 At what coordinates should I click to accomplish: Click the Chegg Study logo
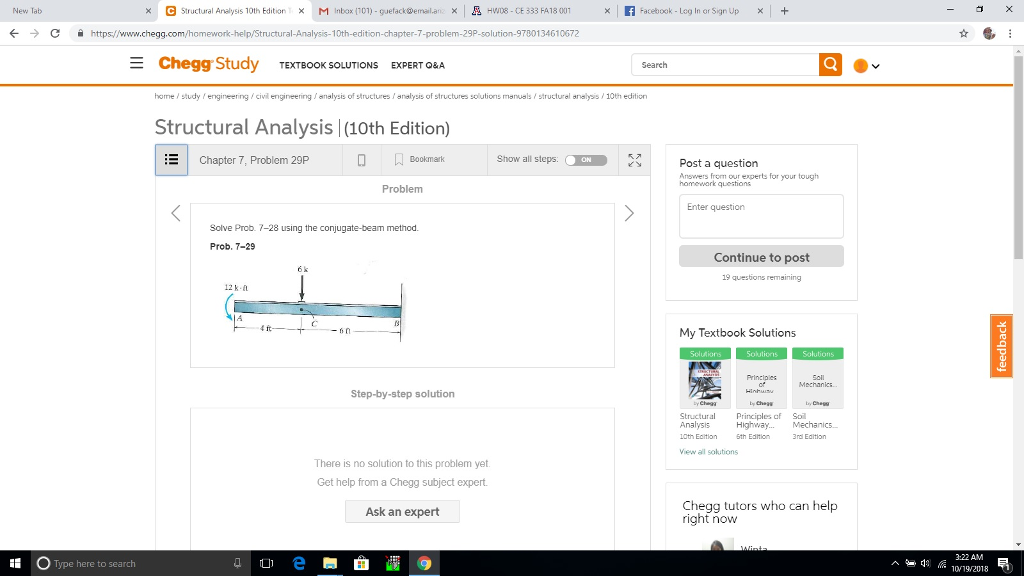coord(208,63)
